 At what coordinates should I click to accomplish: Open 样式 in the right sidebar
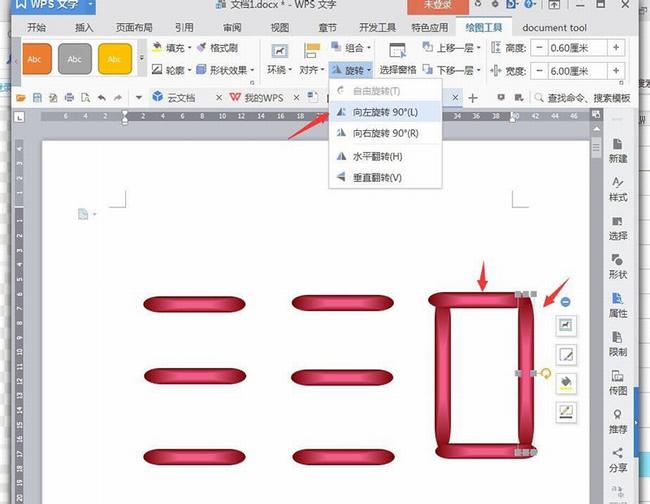[617, 189]
